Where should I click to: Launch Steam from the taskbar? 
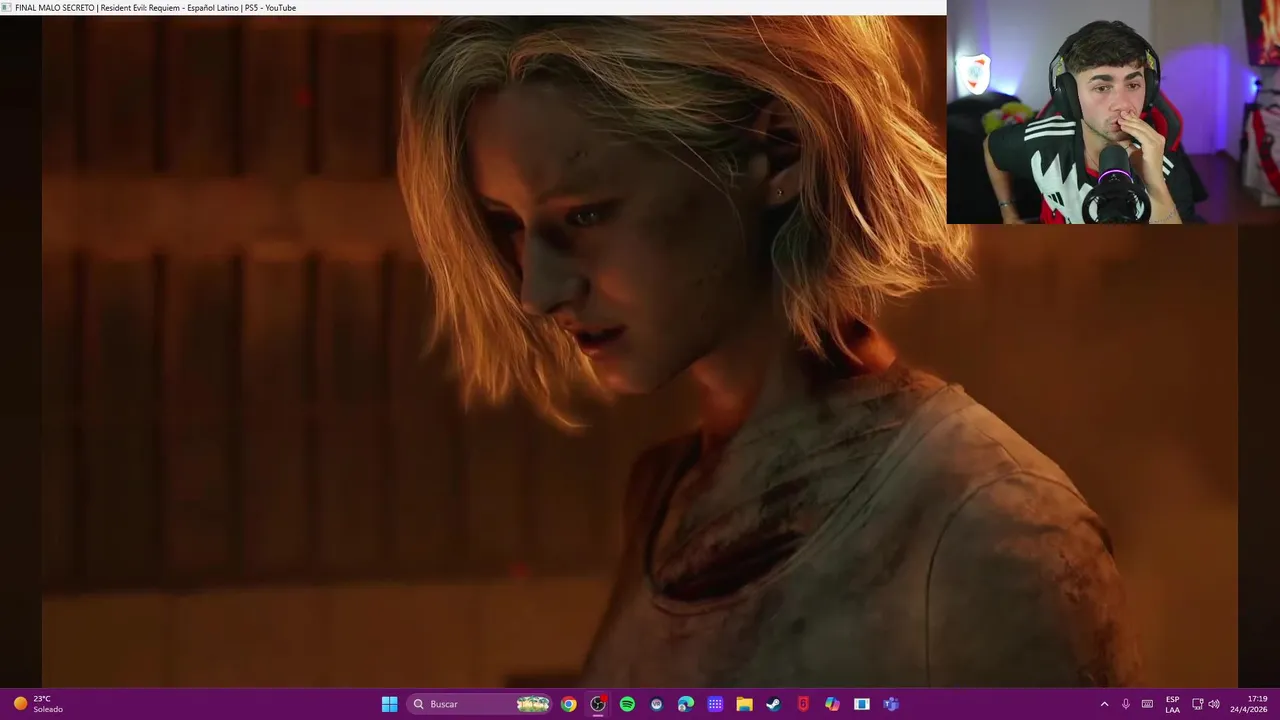[773, 704]
